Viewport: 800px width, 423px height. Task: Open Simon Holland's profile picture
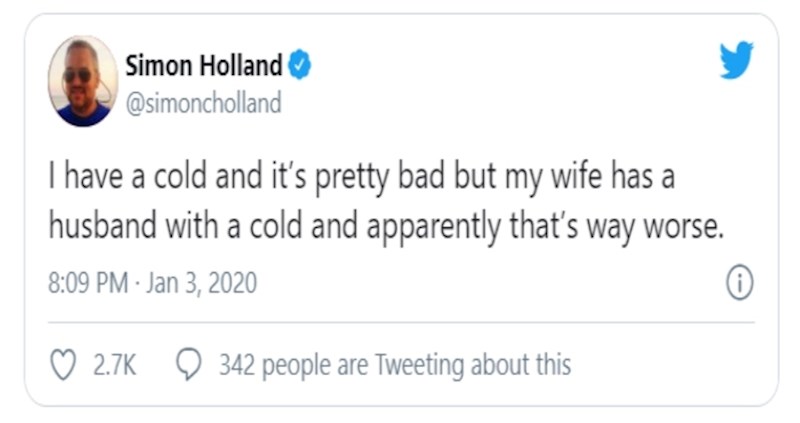(x=83, y=81)
